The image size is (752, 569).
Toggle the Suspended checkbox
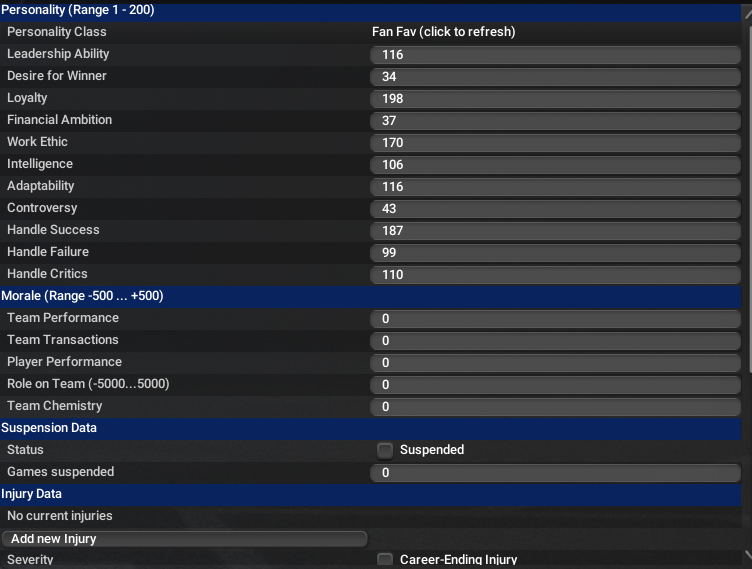[385, 450]
